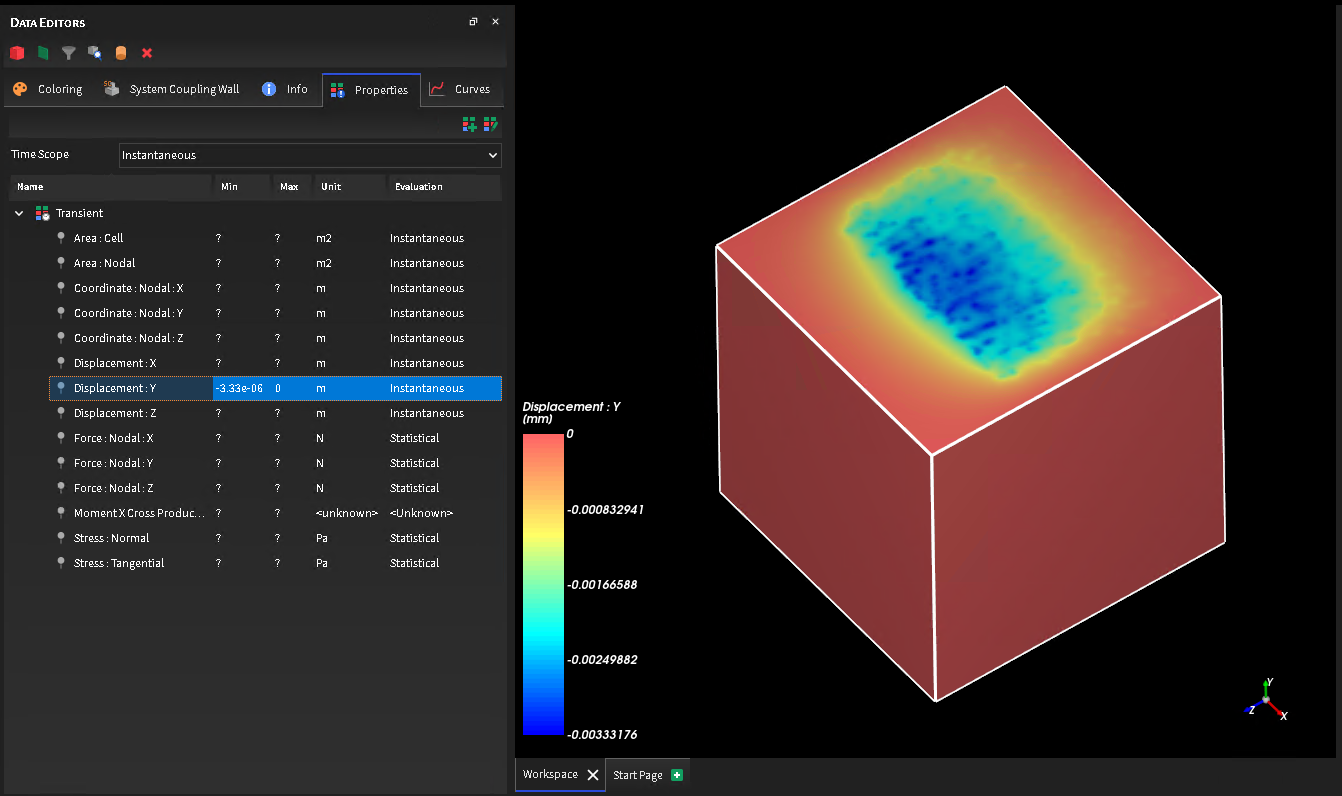The width and height of the screenshot is (1342, 796).
Task: Select the System Coupling Wall button
Action: pyautogui.click(x=170, y=89)
